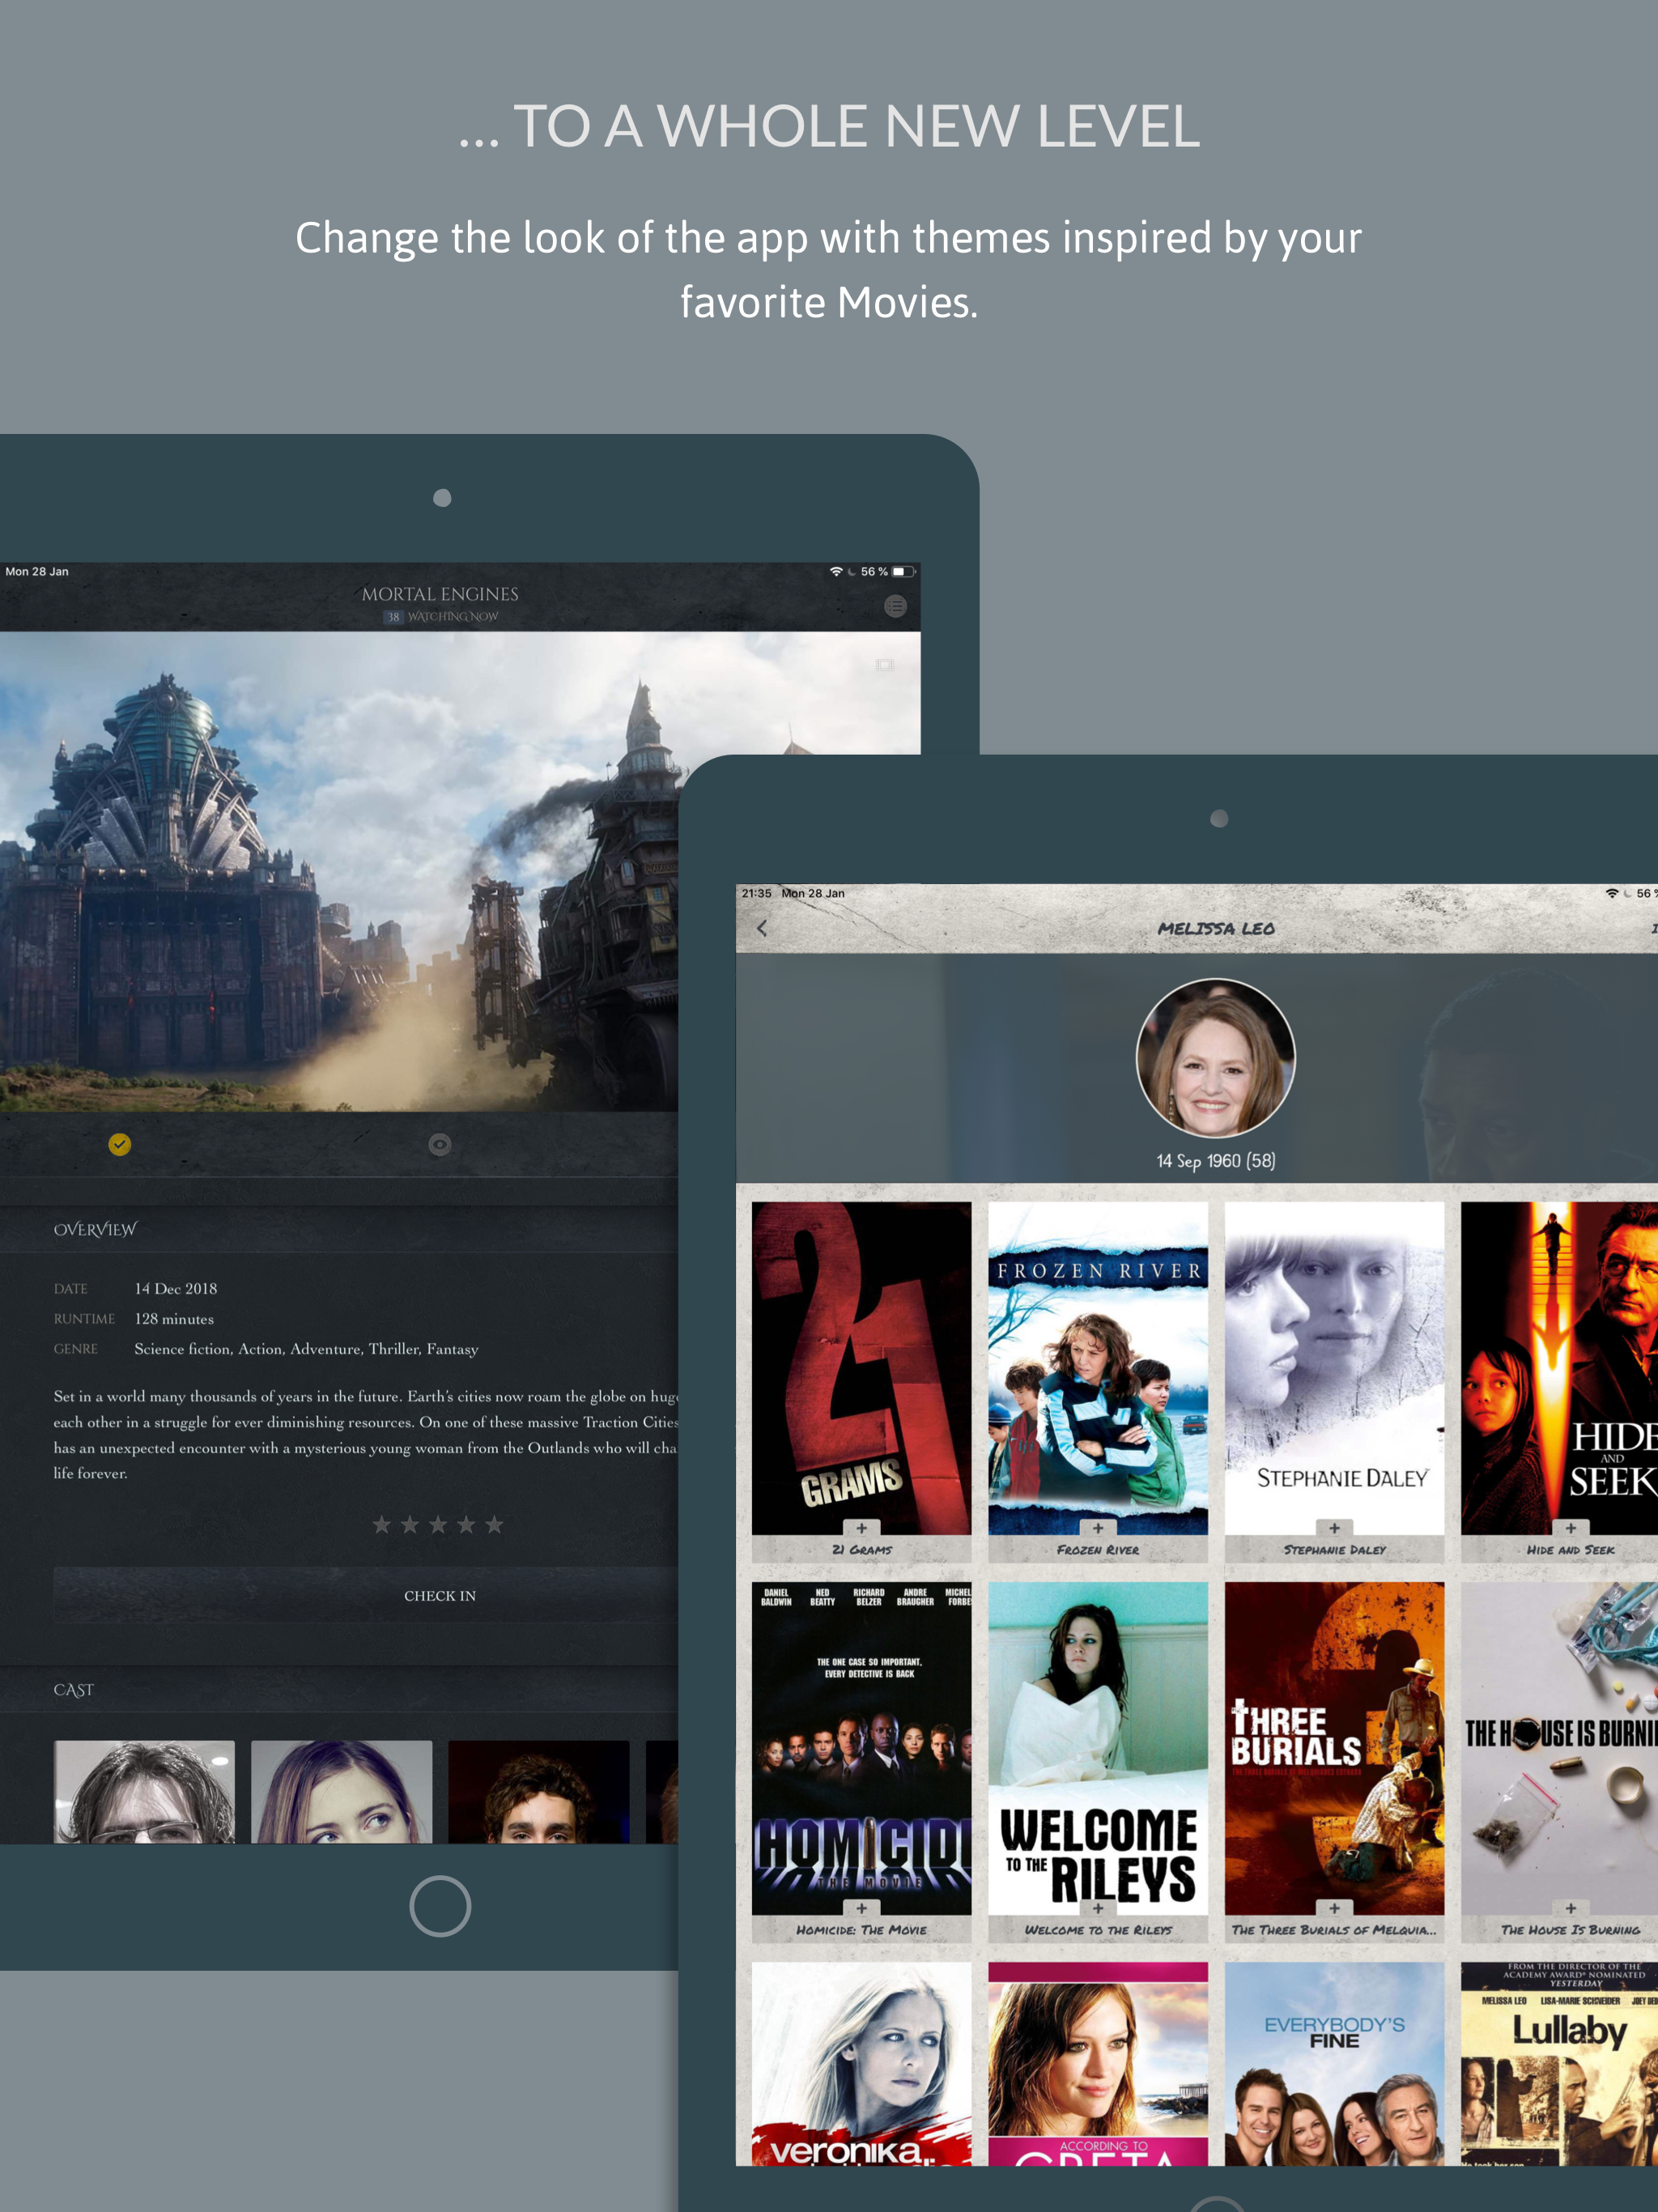Click the runtime '128 minutes'
Screen dimensions: 1658x2212
pos(174,1319)
